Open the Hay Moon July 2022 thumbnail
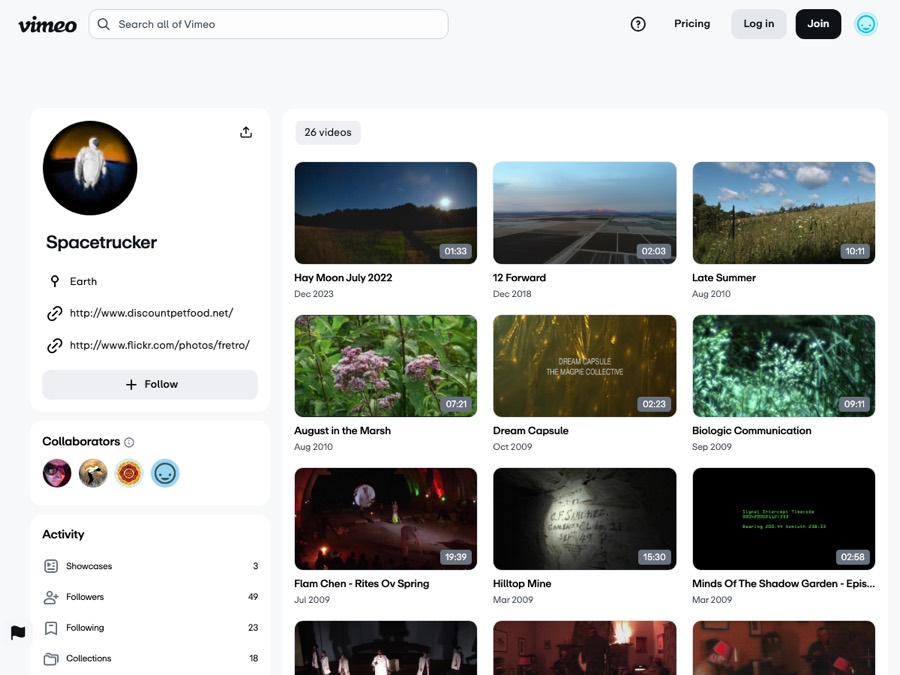 386,213
